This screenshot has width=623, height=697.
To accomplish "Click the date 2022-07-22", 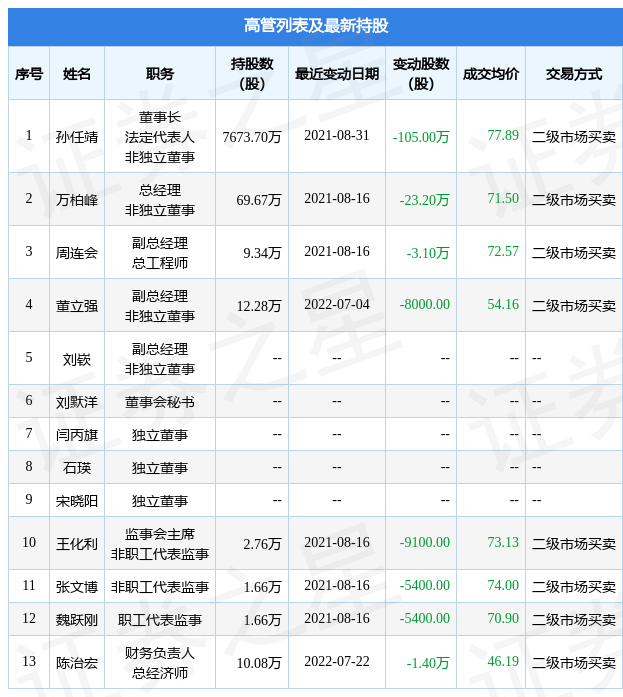I will coord(337,661).
